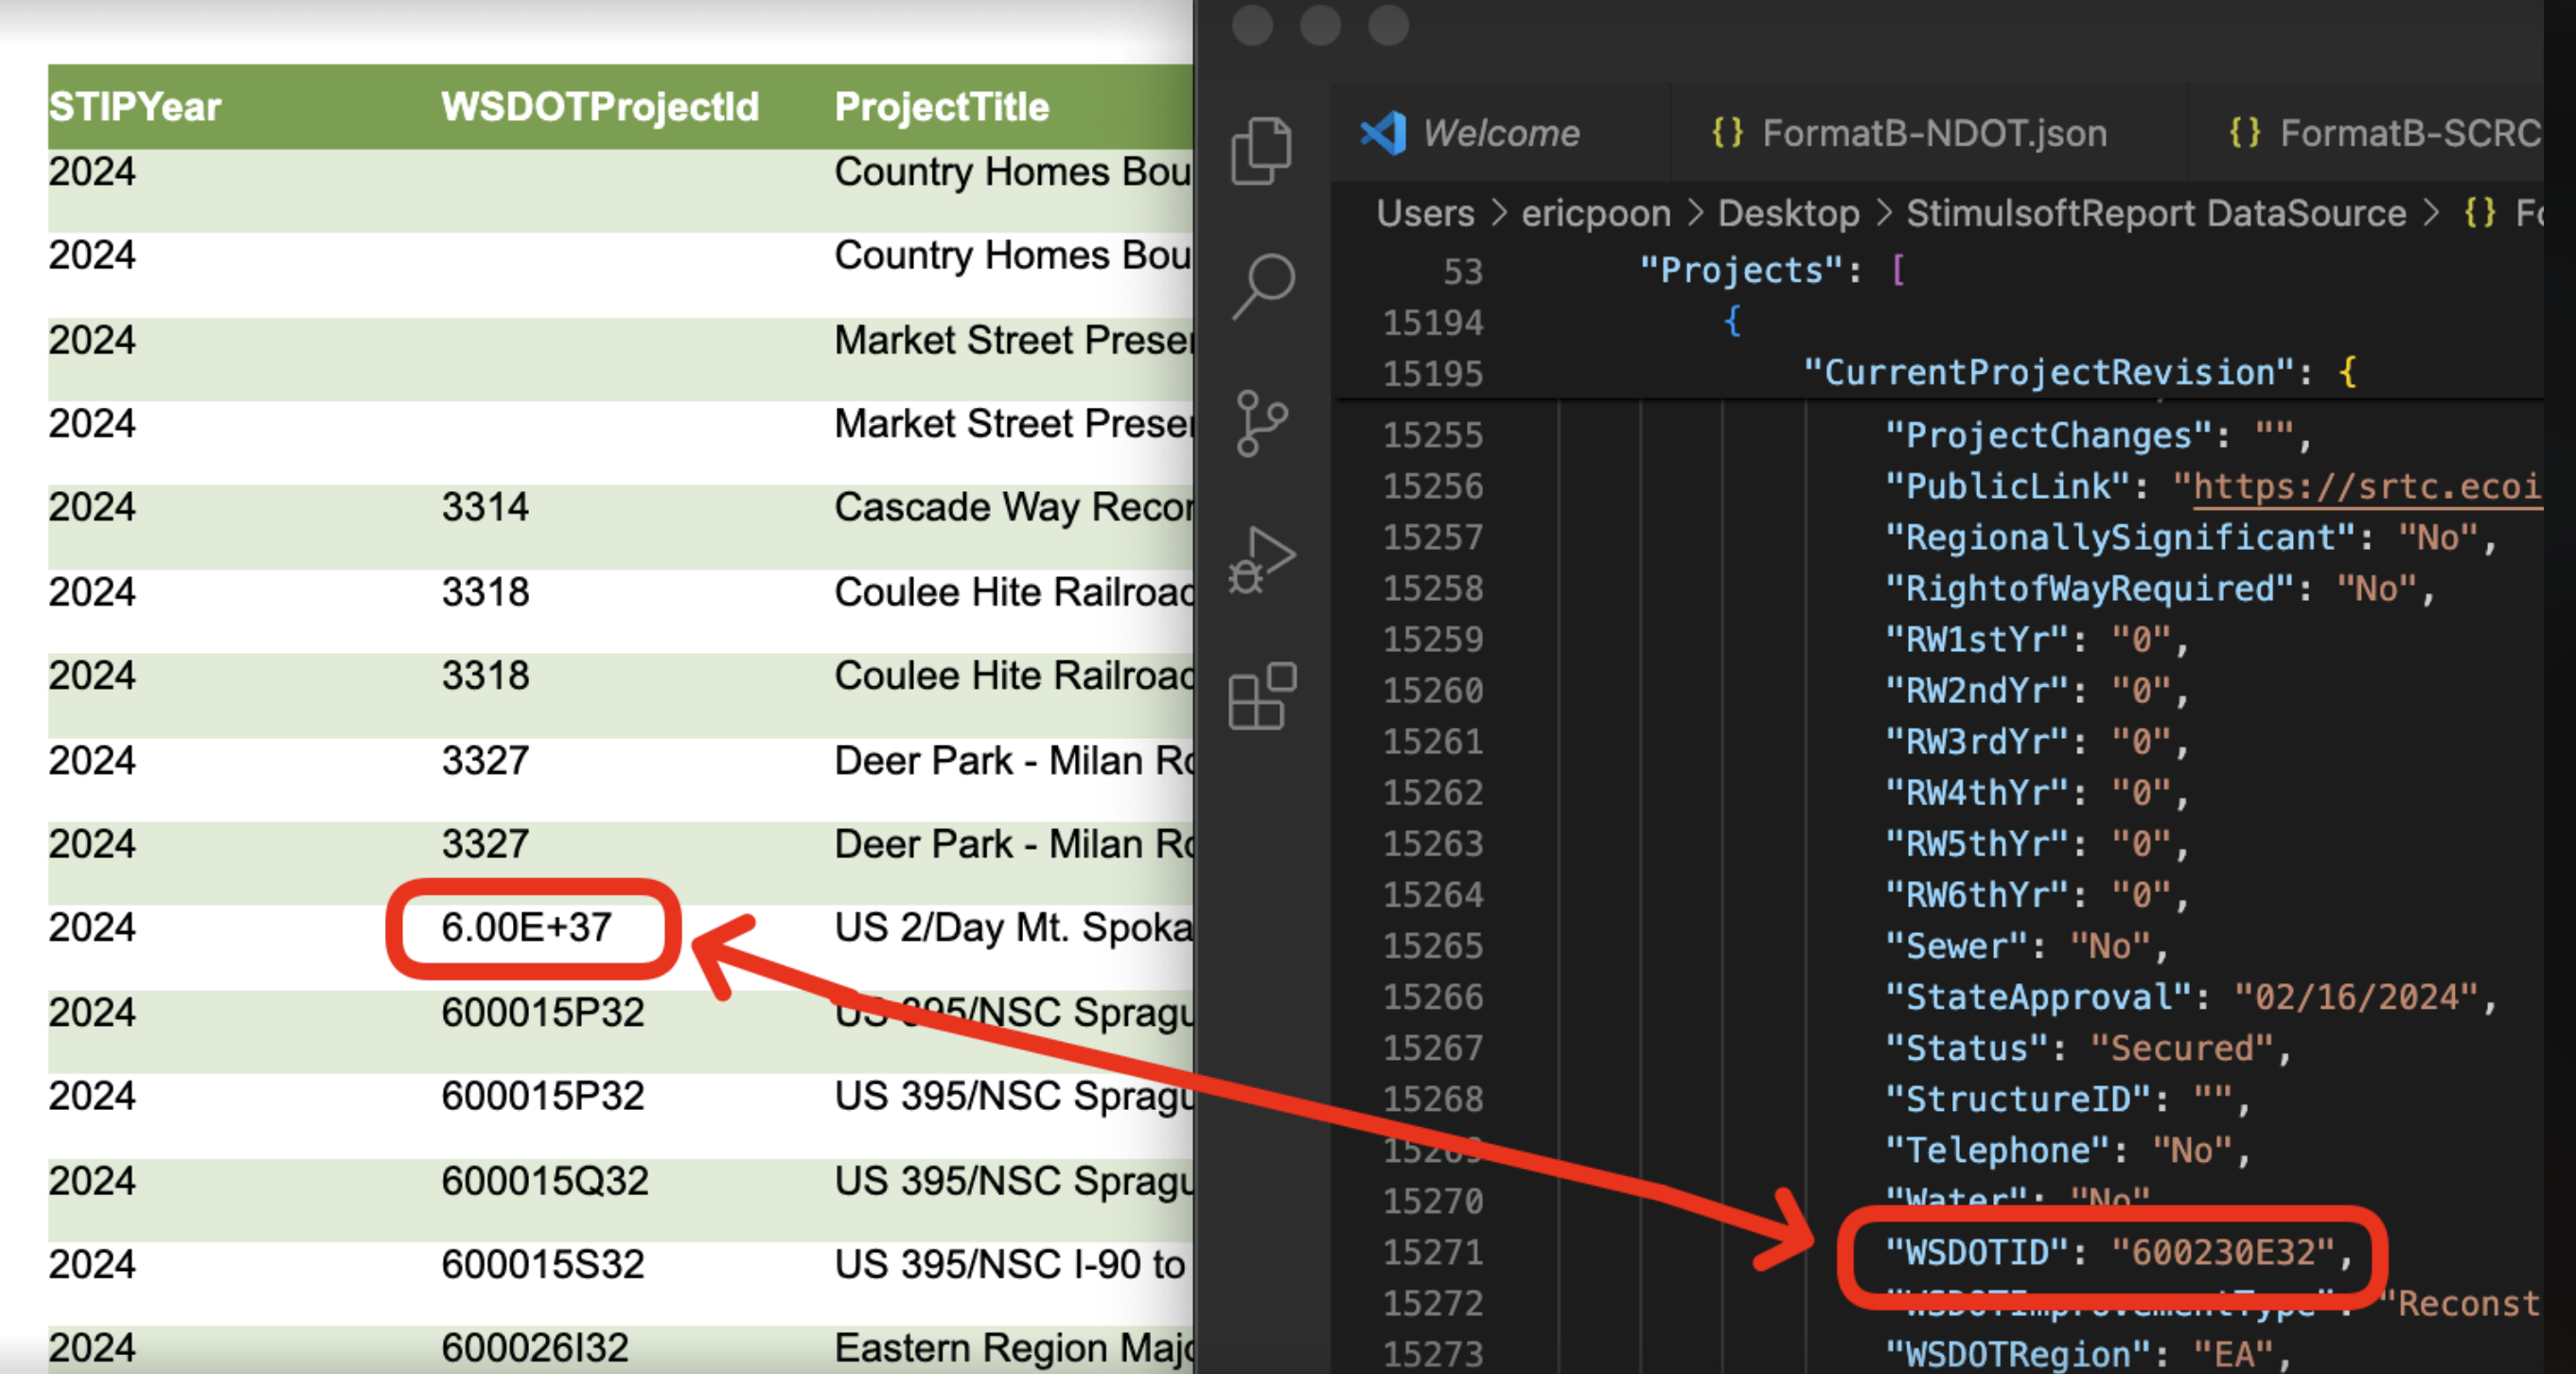This screenshot has height=1374, width=2576.
Task: Click the US 395/NSC I-90 to title
Action: click(x=1010, y=1265)
